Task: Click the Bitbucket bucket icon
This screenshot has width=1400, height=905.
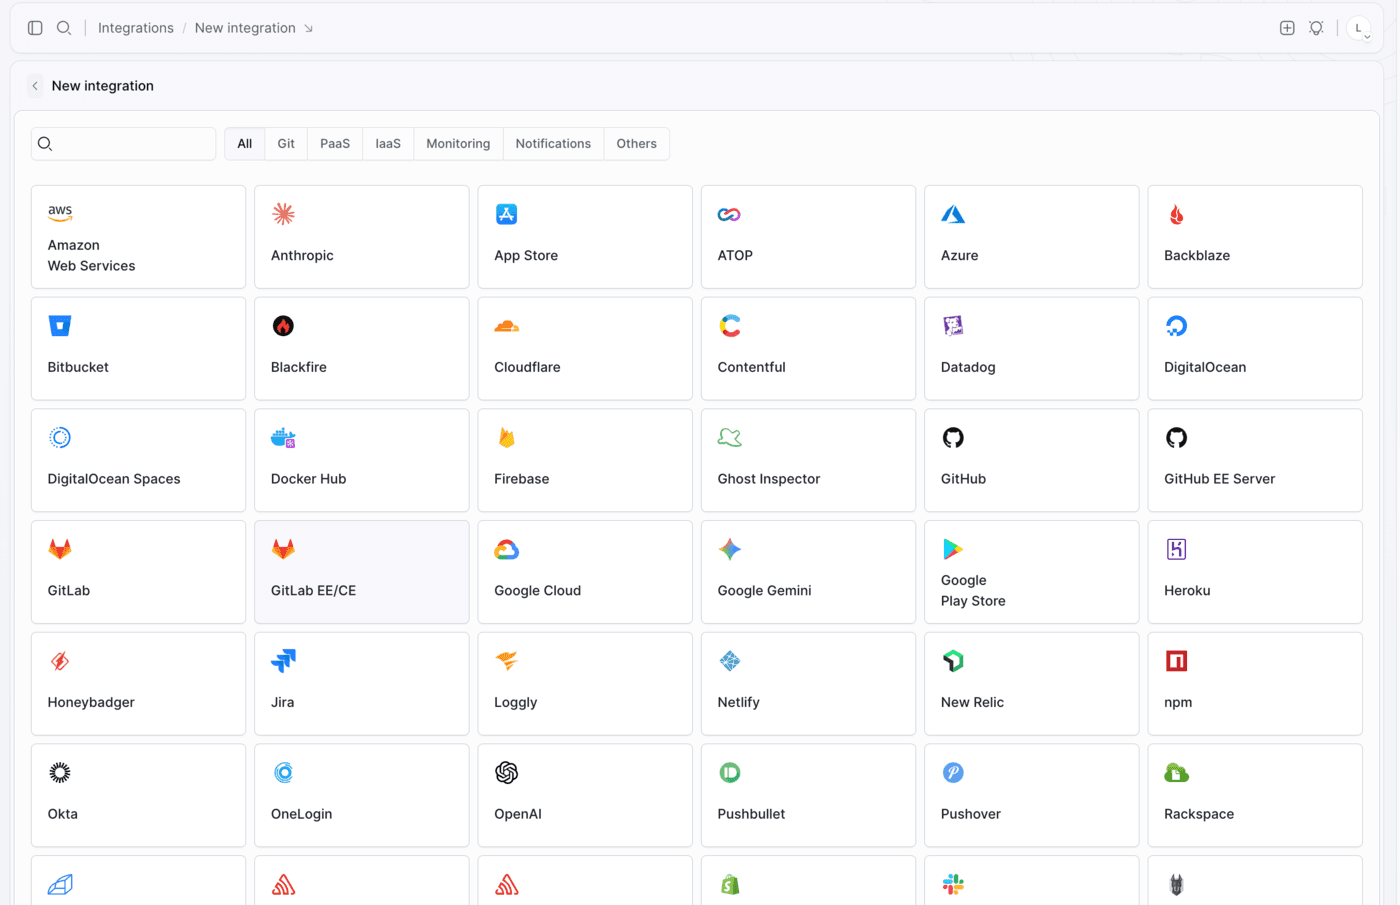Action: (60, 326)
